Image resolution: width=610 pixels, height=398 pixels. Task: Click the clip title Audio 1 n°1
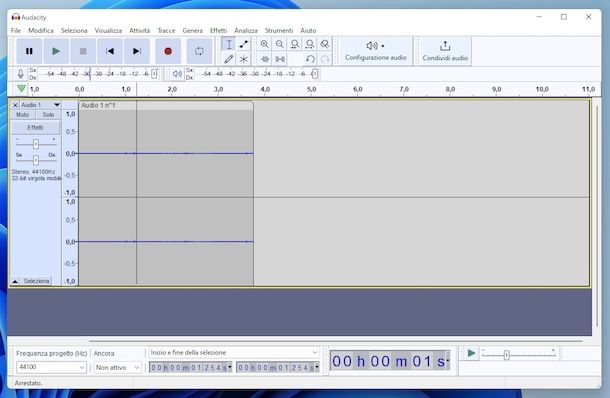[98, 105]
